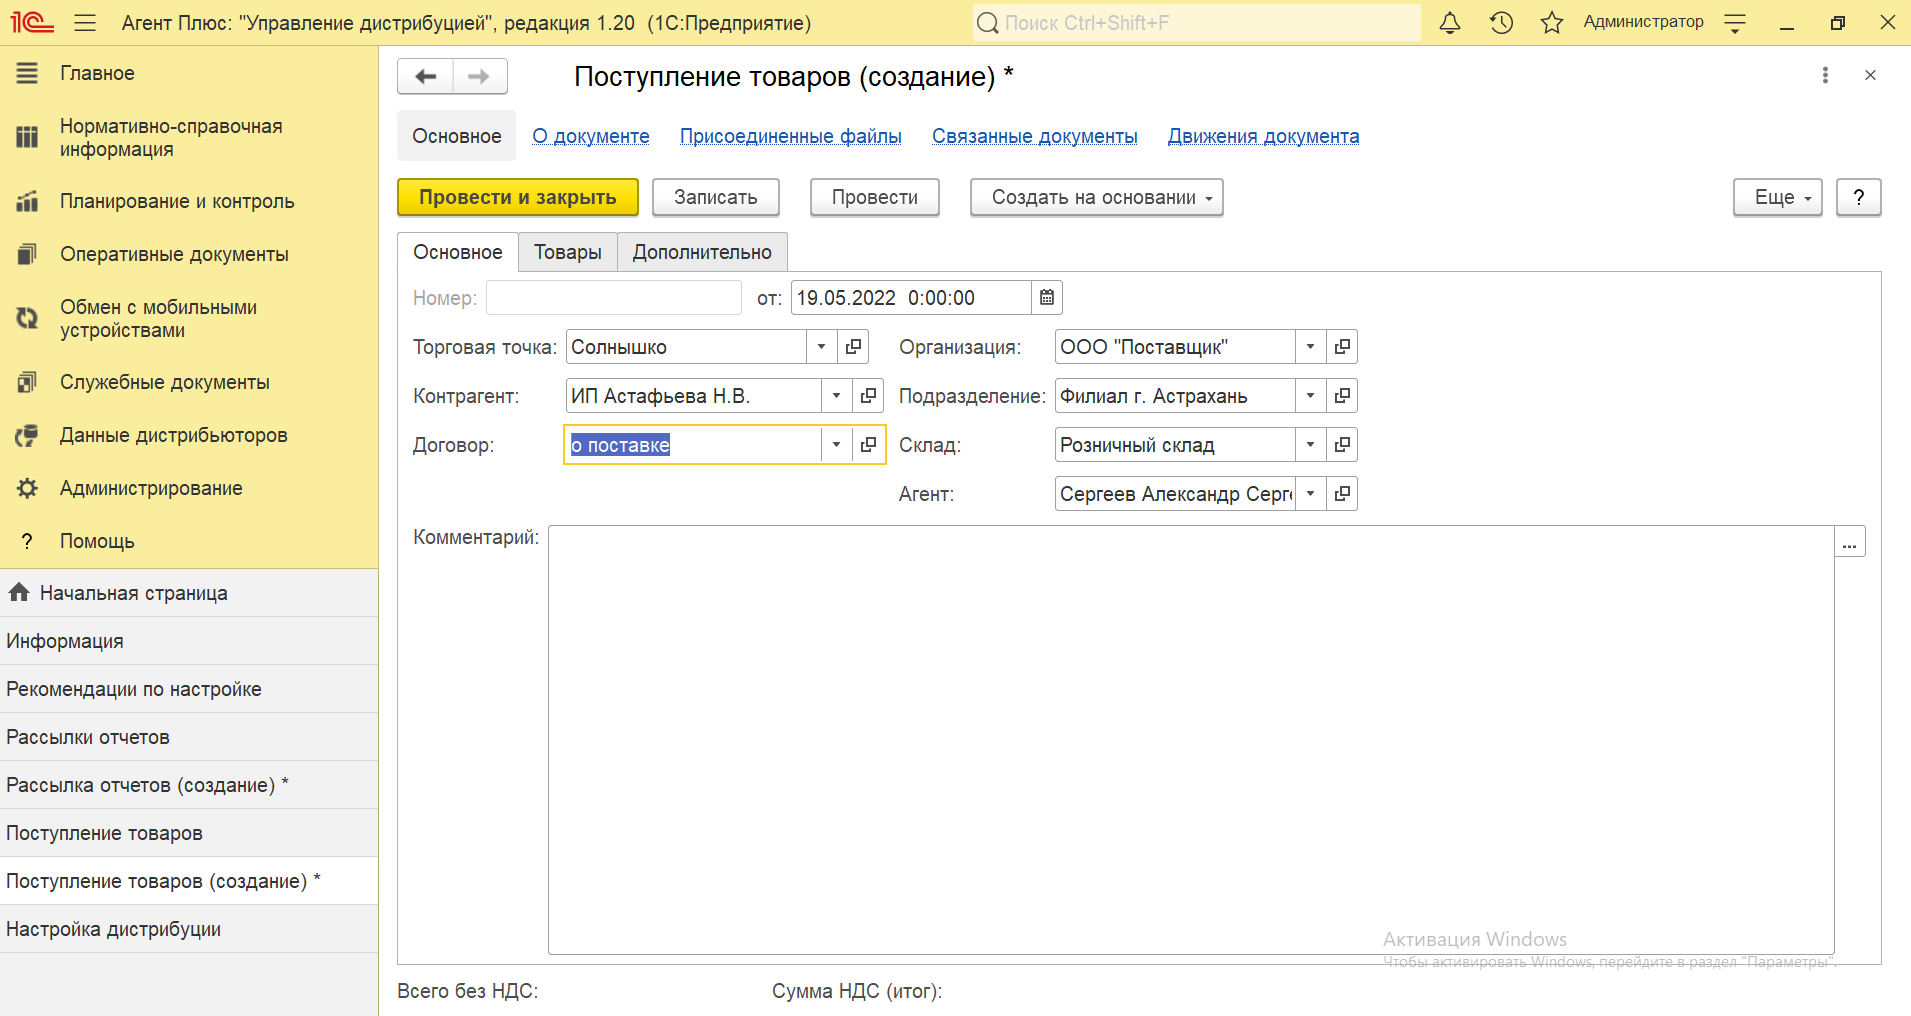Open Данные дистрибьюторов section
The height and width of the screenshot is (1016, 1911).
(x=189, y=435)
